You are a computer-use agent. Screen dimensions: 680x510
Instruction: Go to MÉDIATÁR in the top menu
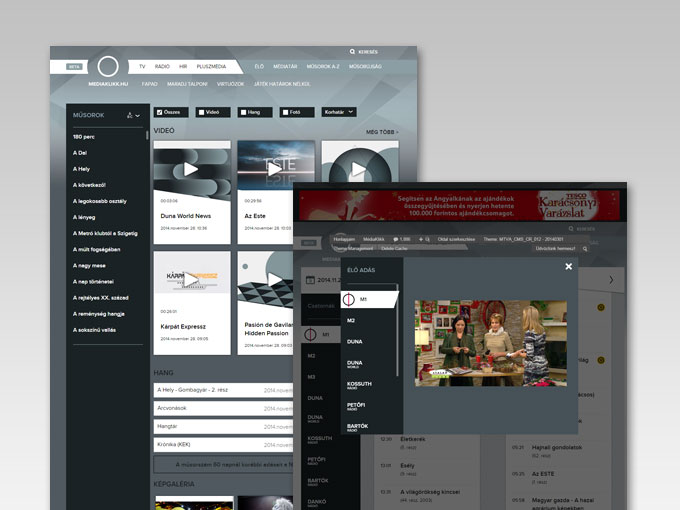[285, 66]
